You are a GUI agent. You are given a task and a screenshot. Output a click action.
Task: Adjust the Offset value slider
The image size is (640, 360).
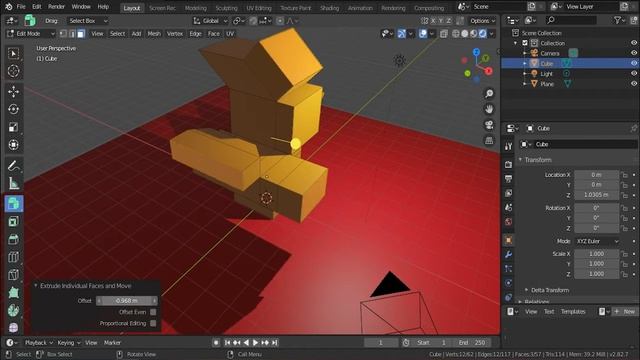coord(127,301)
